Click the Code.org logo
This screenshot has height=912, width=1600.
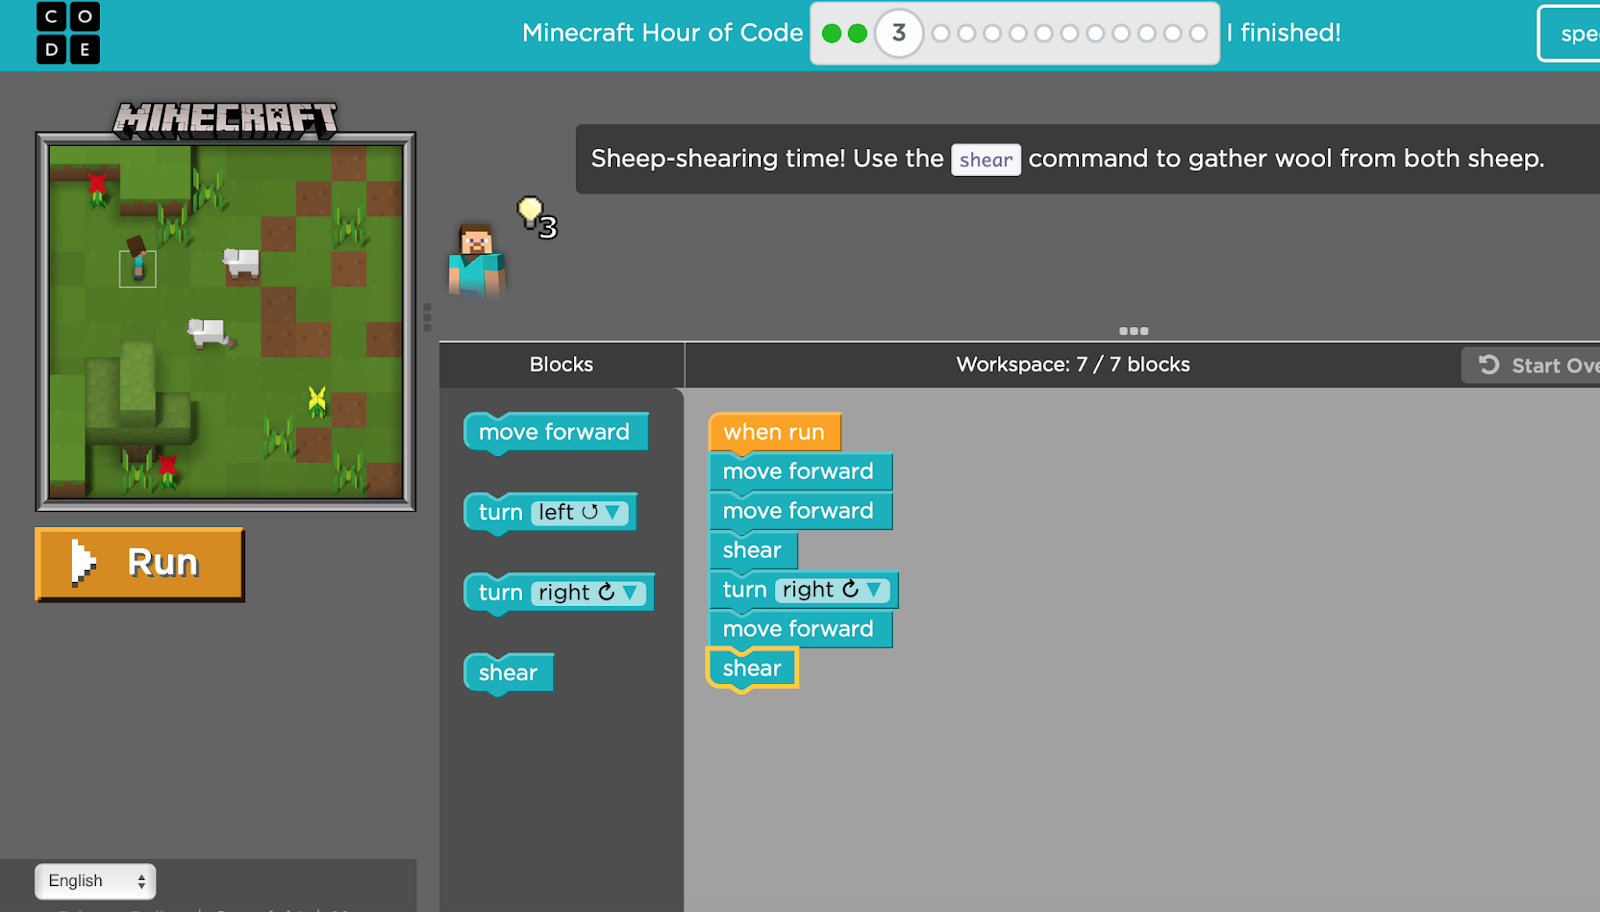[x=68, y=33]
